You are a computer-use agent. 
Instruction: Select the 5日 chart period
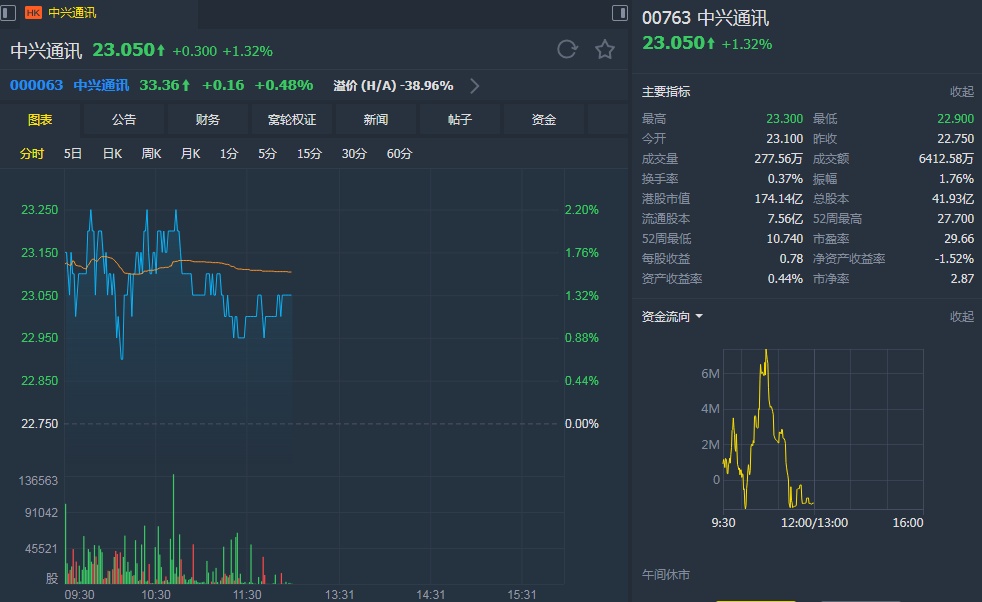click(x=73, y=154)
